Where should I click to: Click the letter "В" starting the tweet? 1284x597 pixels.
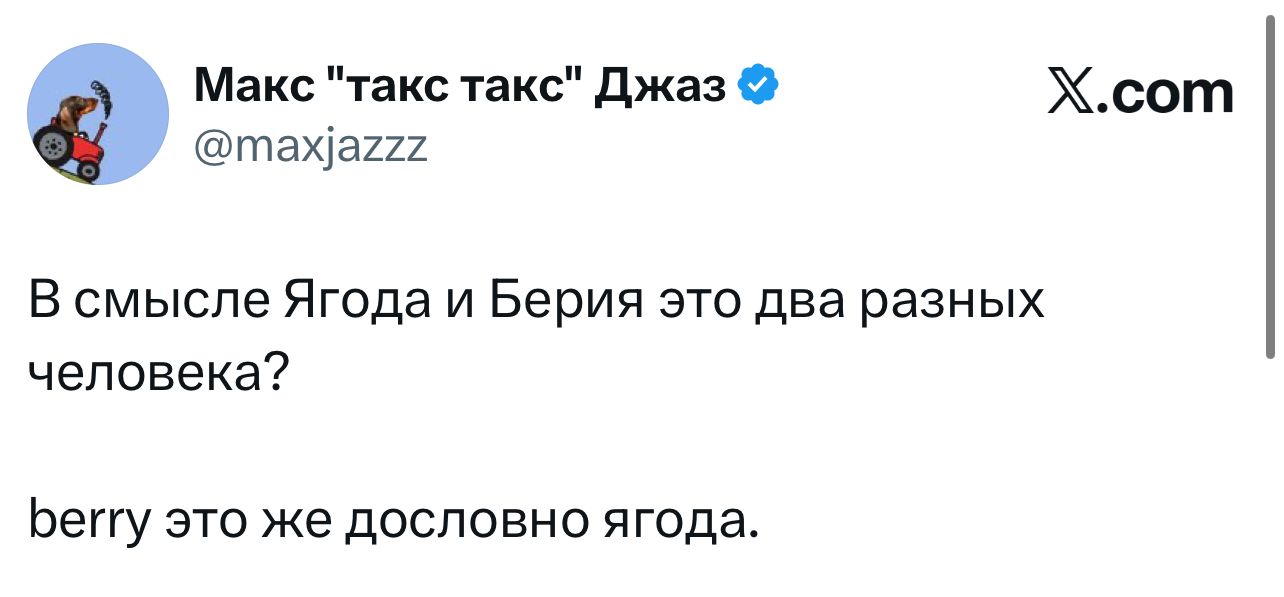pyautogui.click(x=42, y=300)
